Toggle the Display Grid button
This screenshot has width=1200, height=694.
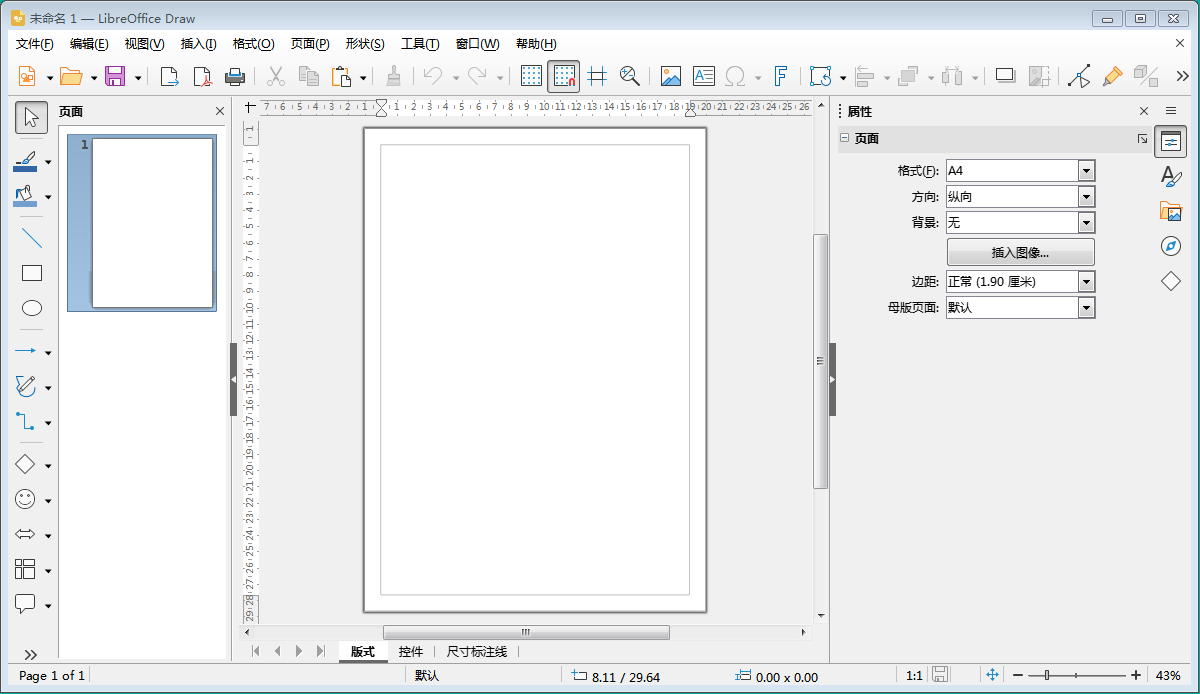click(x=532, y=76)
